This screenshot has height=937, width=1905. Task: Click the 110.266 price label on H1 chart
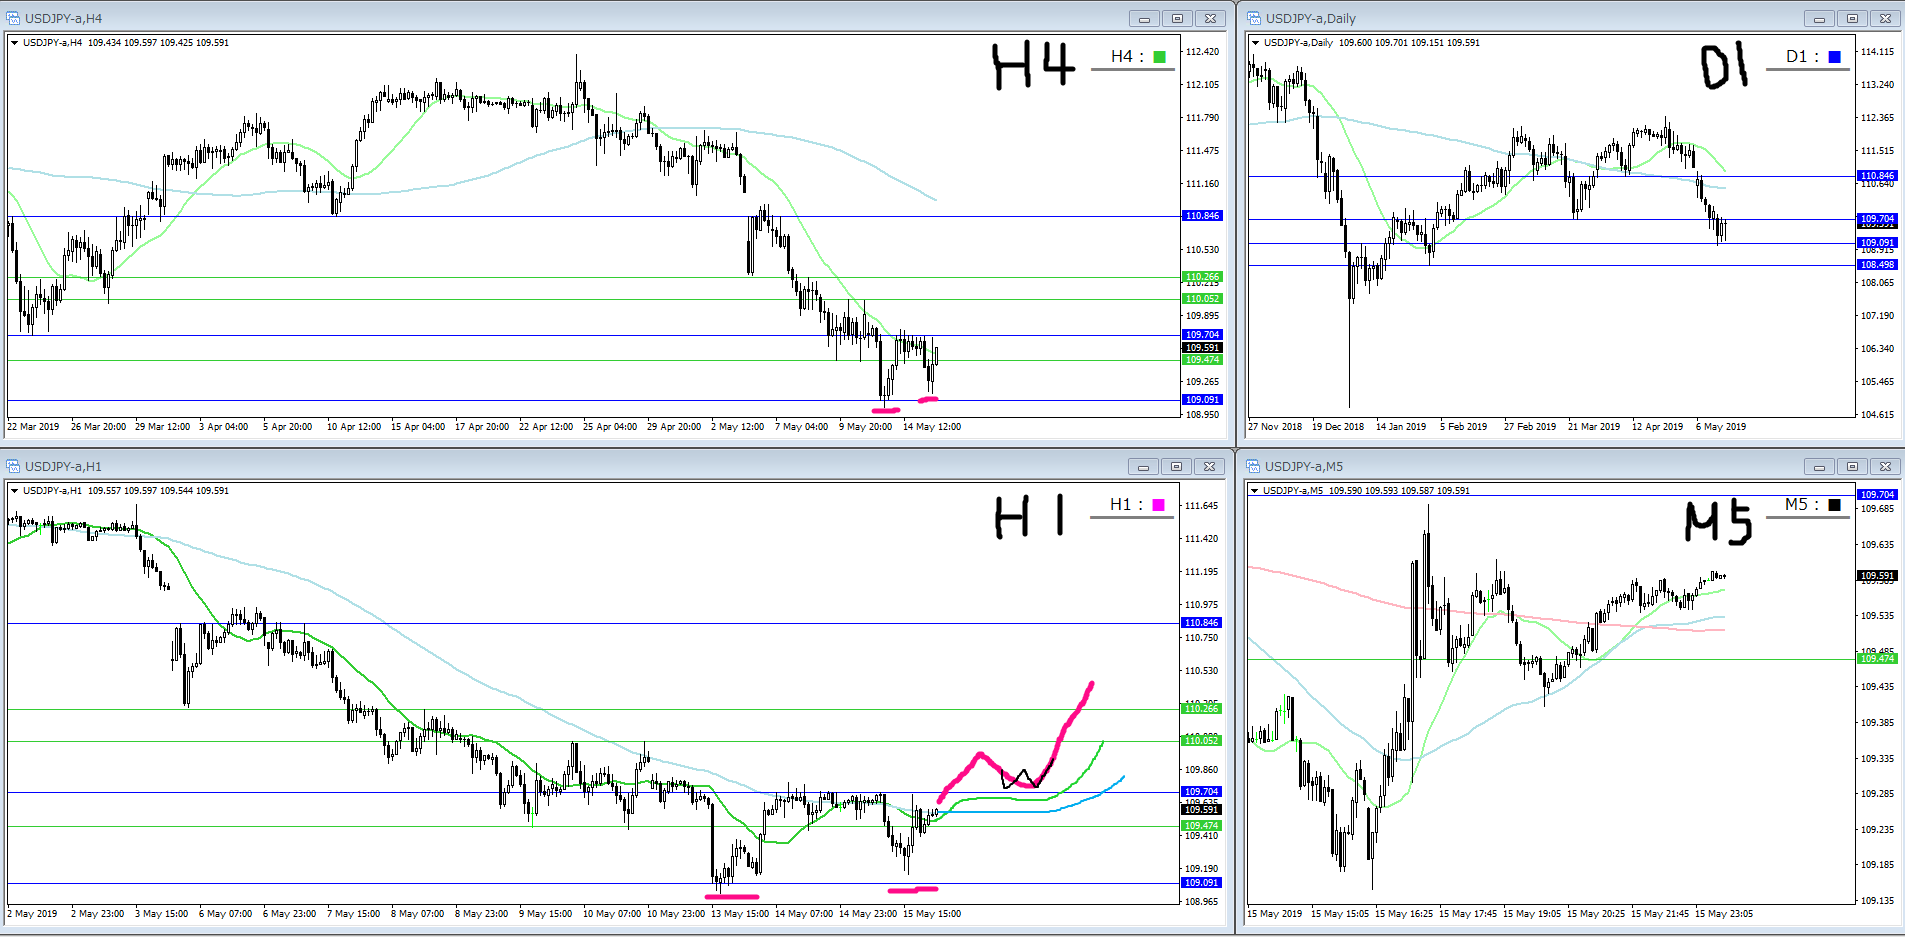tap(1202, 709)
